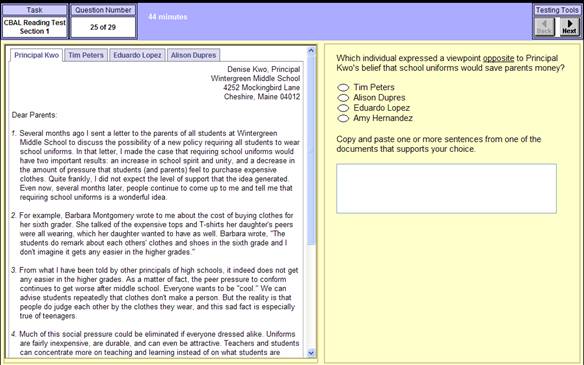Click 'Cheshire, Maine 04012' address line
The width and height of the screenshot is (584, 365).
click(262, 96)
